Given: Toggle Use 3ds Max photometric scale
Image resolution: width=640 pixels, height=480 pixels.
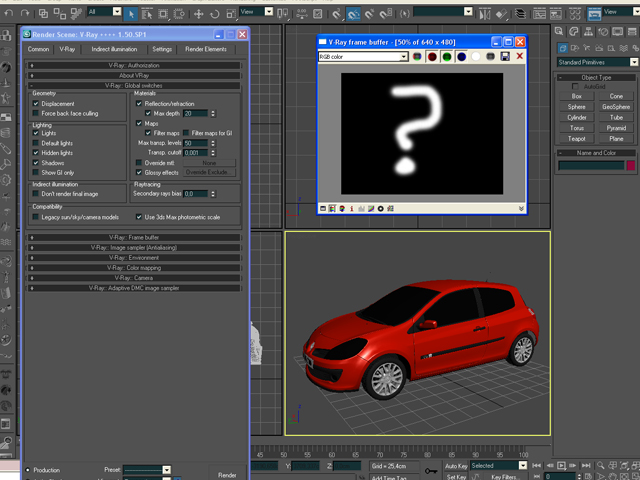Looking at the screenshot, I should pyautogui.click(x=139, y=217).
